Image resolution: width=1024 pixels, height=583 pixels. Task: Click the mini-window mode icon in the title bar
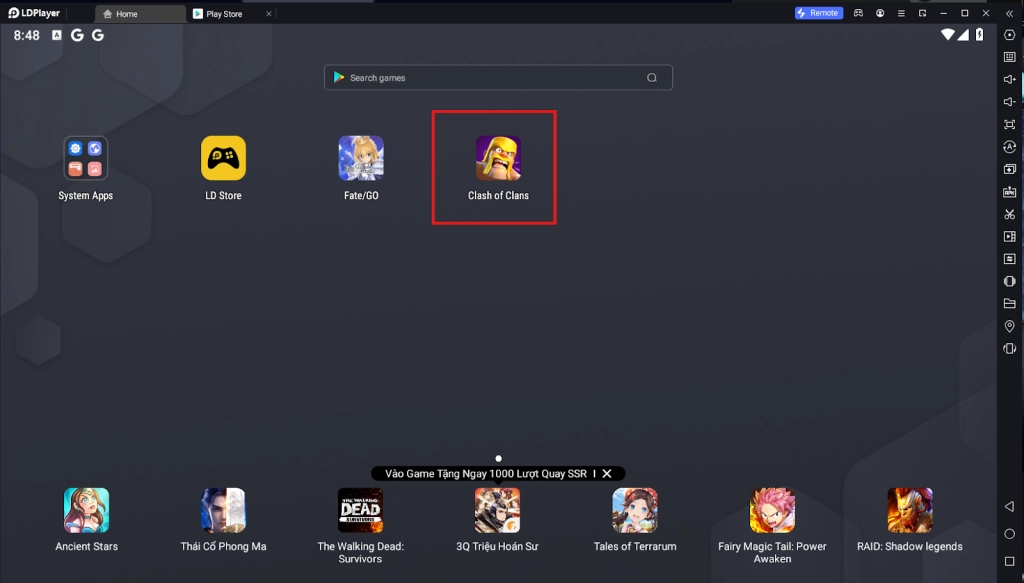[x=923, y=13]
